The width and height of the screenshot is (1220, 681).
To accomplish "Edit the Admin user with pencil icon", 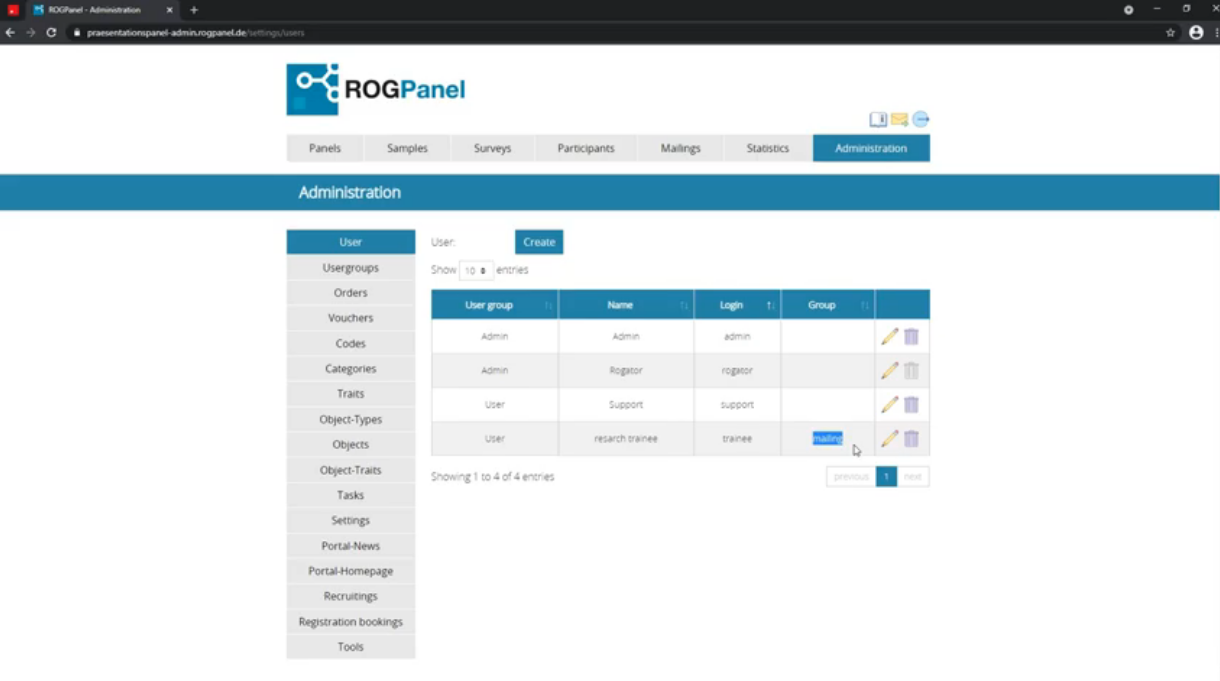I will pos(889,337).
